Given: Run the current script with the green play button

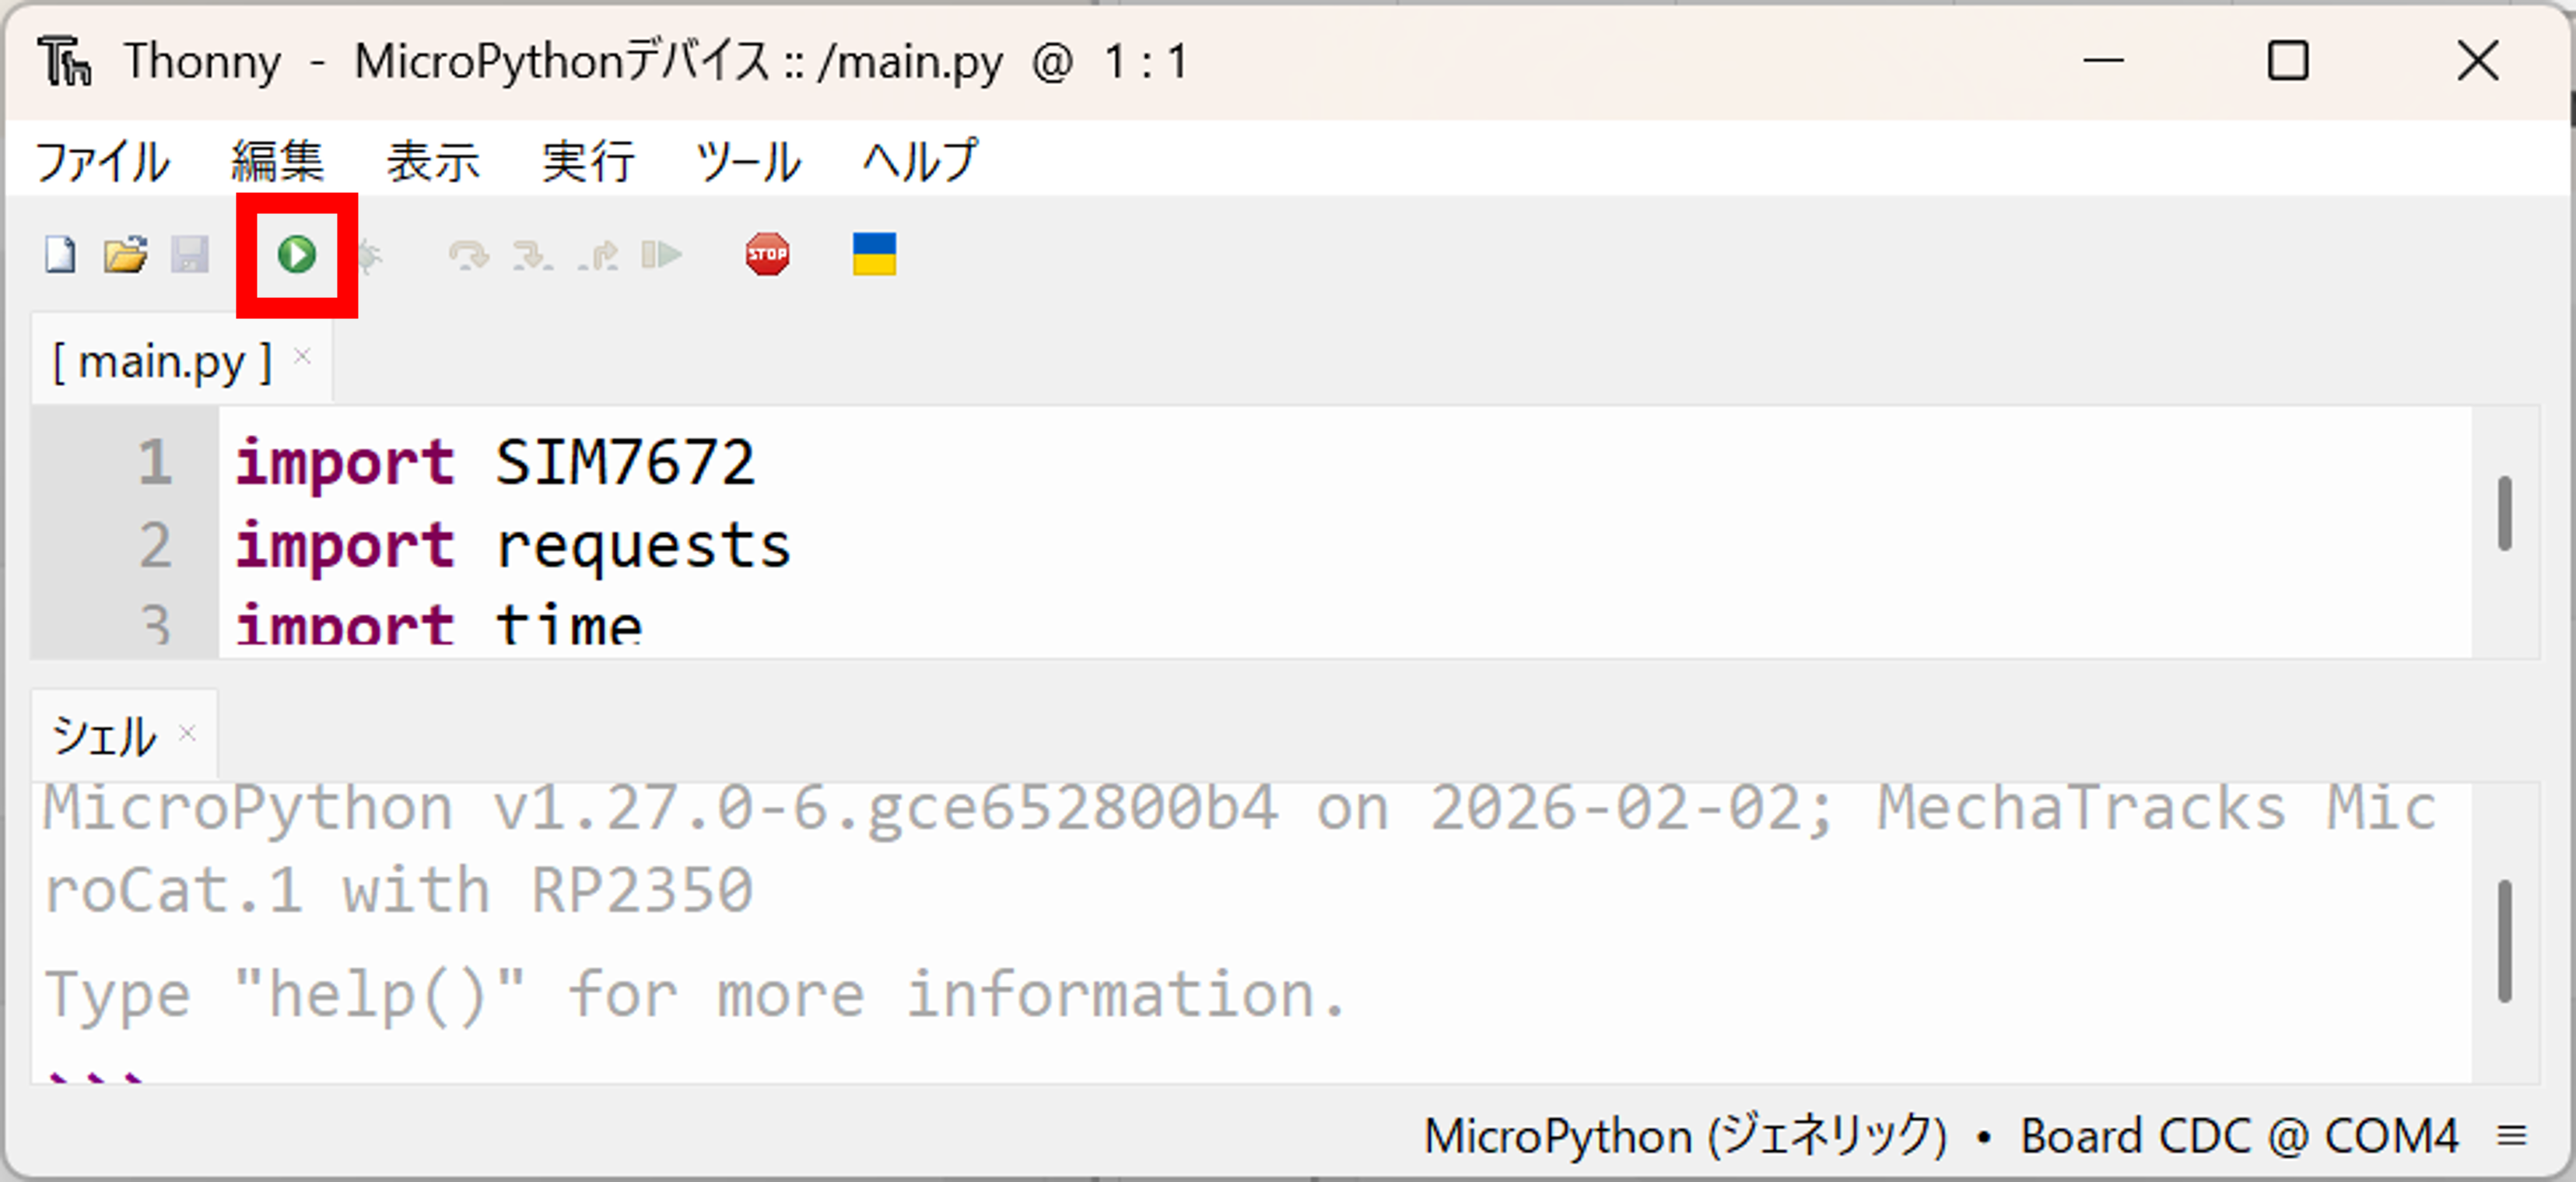Looking at the screenshot, I should pyautogui.click(x=296, y=255).
